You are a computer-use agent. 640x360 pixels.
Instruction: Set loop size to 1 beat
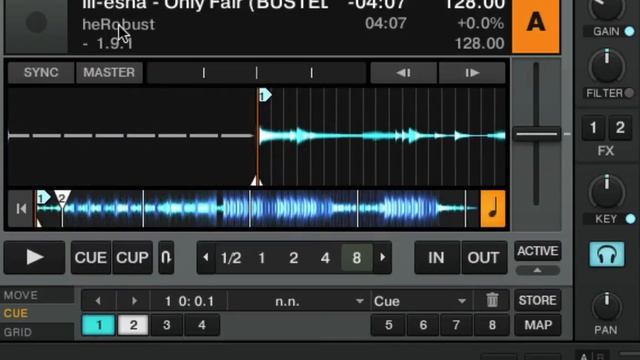pos(262,258)
